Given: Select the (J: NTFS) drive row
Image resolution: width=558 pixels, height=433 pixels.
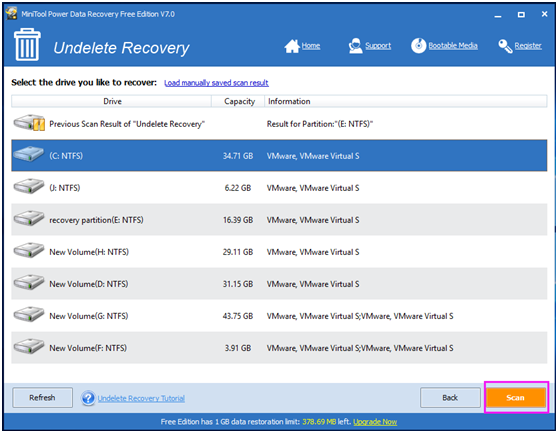Looking at the screenshot, I should pos(279,188).
